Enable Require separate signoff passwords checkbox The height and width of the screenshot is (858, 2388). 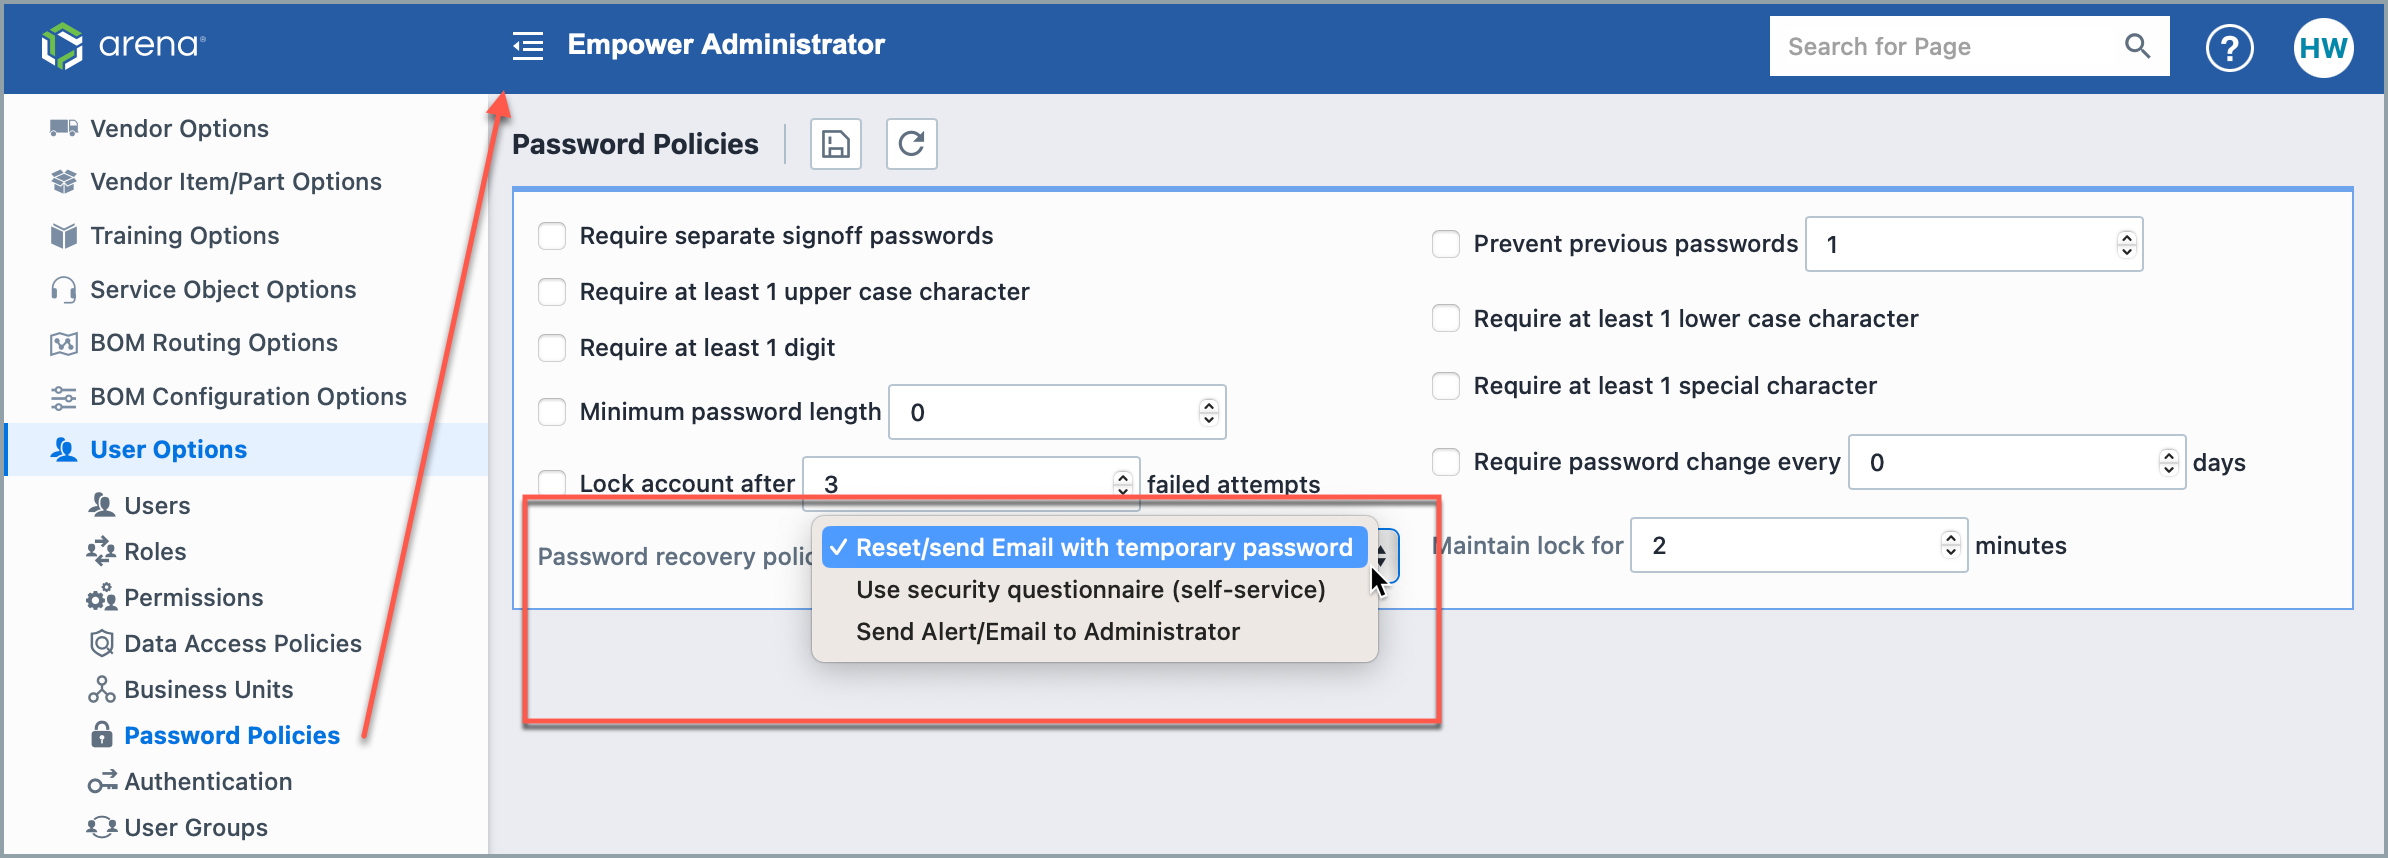(x=552, y=236)
